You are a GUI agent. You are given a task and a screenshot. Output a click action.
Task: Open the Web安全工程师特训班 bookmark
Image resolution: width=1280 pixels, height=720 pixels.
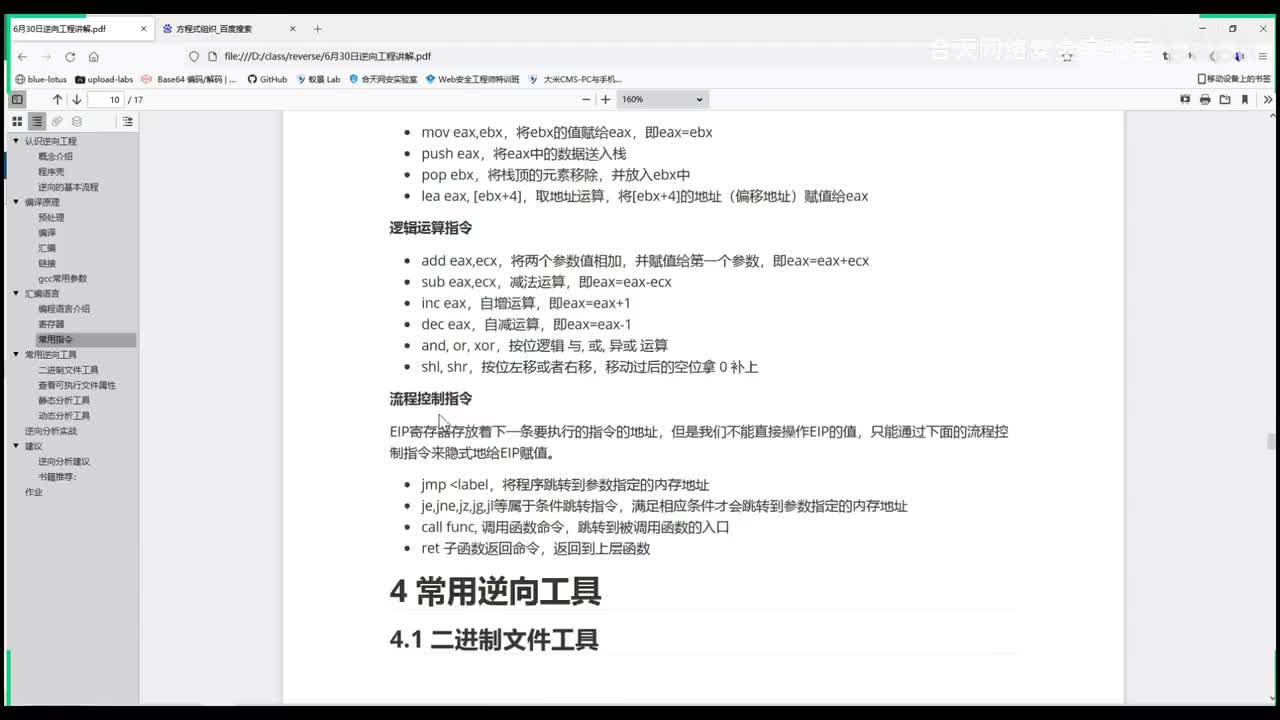473,79
